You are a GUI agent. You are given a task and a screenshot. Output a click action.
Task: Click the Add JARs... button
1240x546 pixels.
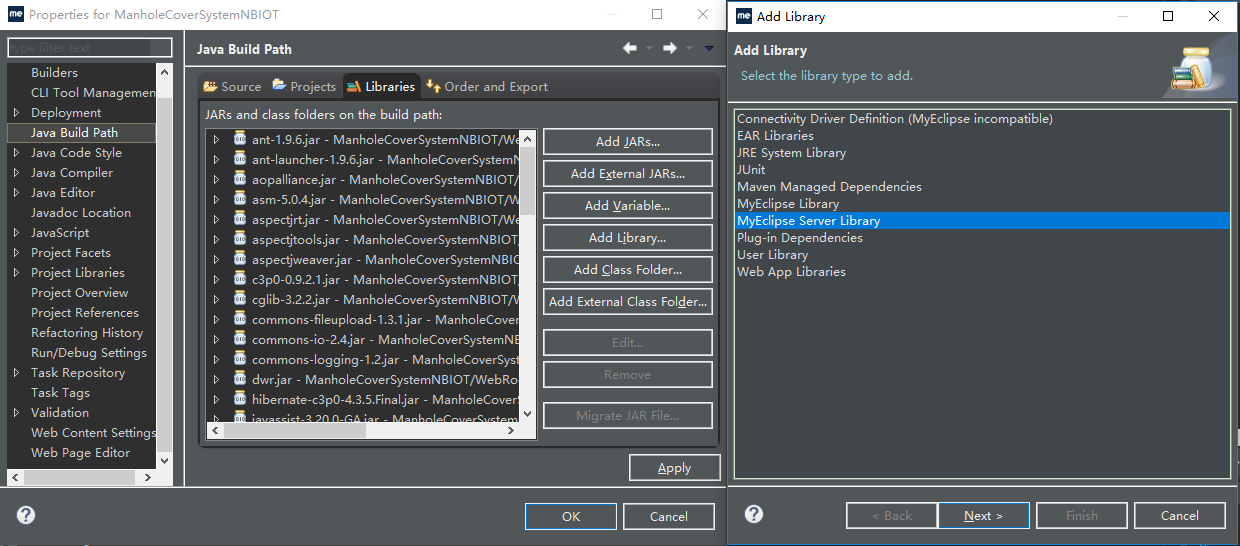click(x=628, y=142)
